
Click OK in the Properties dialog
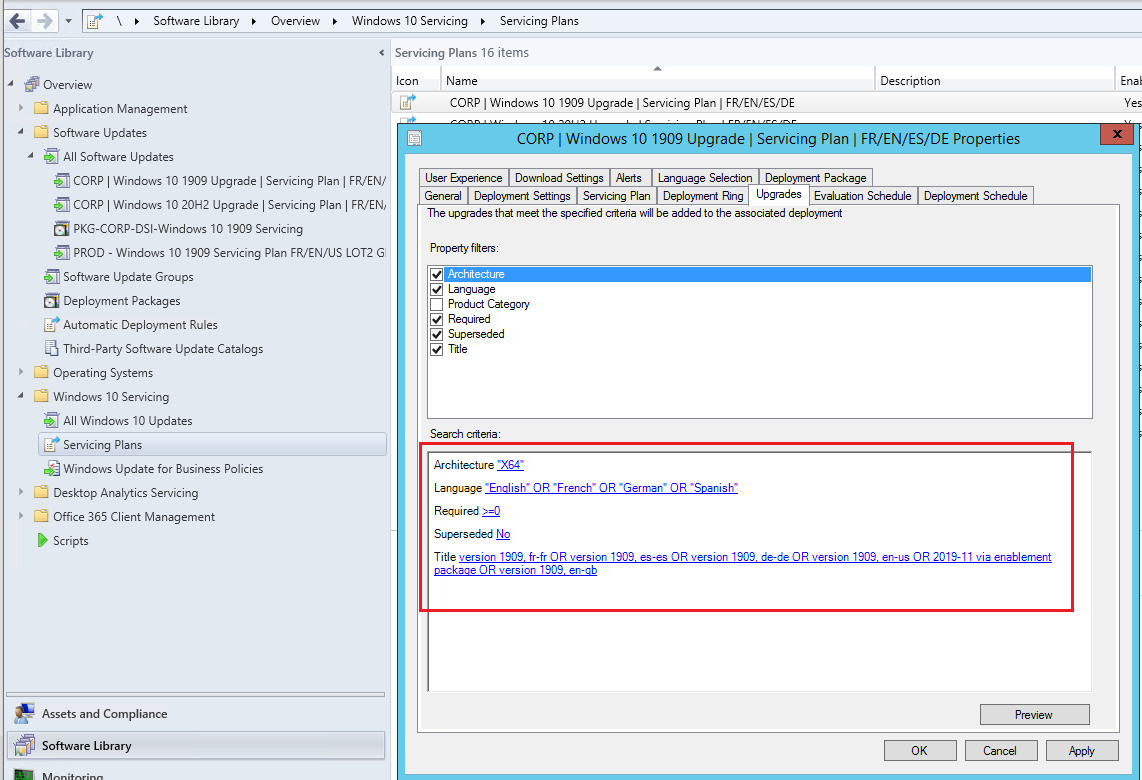(920, 750)
